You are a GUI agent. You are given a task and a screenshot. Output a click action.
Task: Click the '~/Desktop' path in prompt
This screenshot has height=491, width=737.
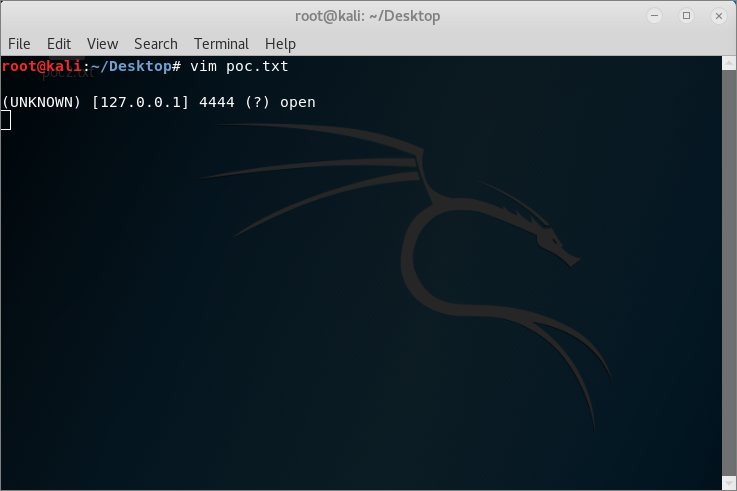coord(131,66)
